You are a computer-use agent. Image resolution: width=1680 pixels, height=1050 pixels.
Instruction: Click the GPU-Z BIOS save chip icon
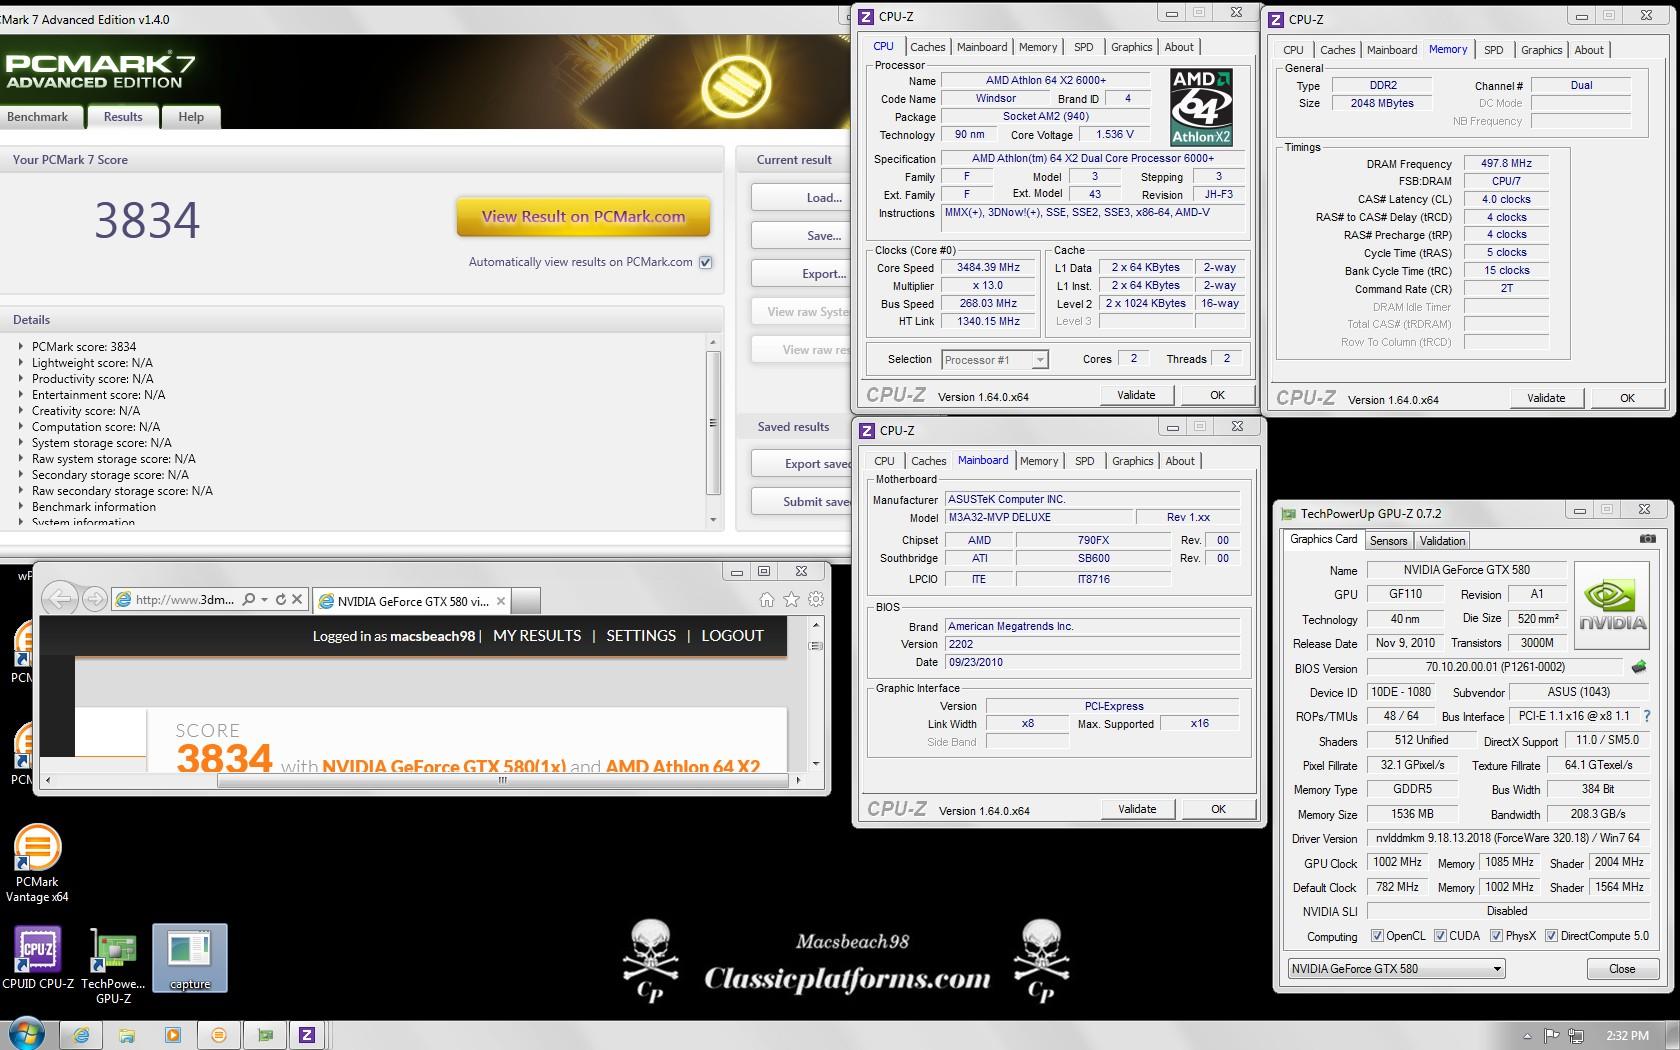(1639, 667)
